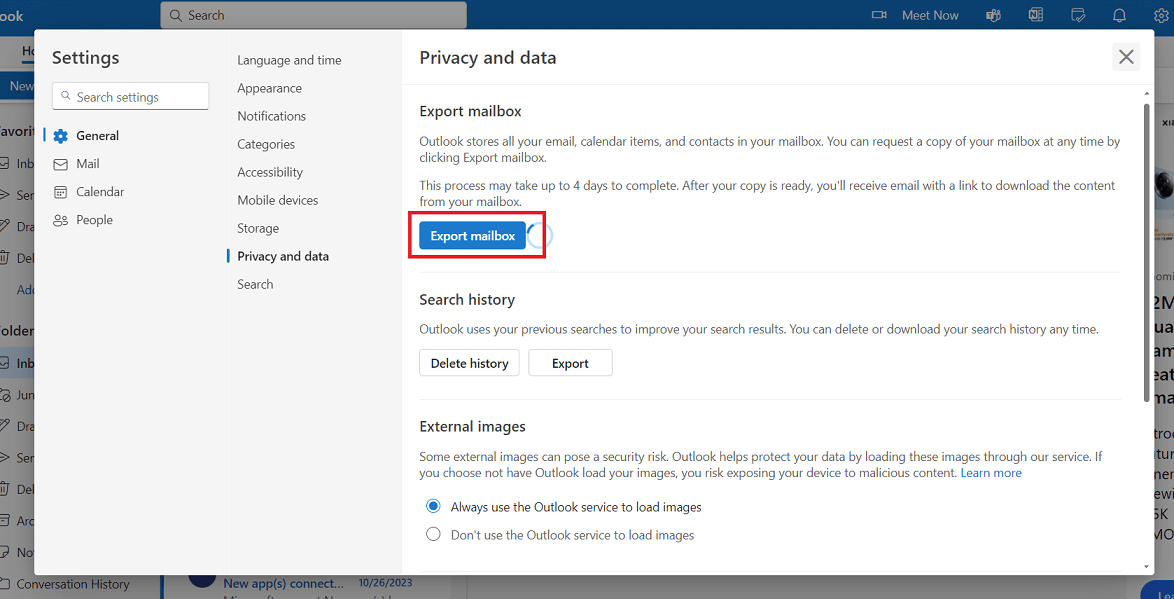This screenshot has width=1174, height=599.
Task: Click the People icon in Settings
Action: (x=61, y=220)
